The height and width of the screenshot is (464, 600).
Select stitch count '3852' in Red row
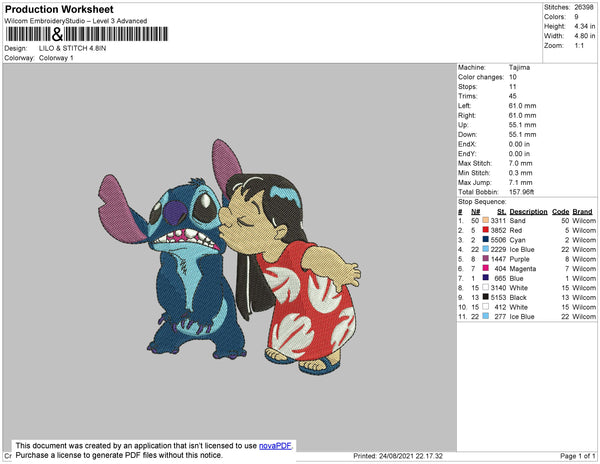tap(498, 230)
